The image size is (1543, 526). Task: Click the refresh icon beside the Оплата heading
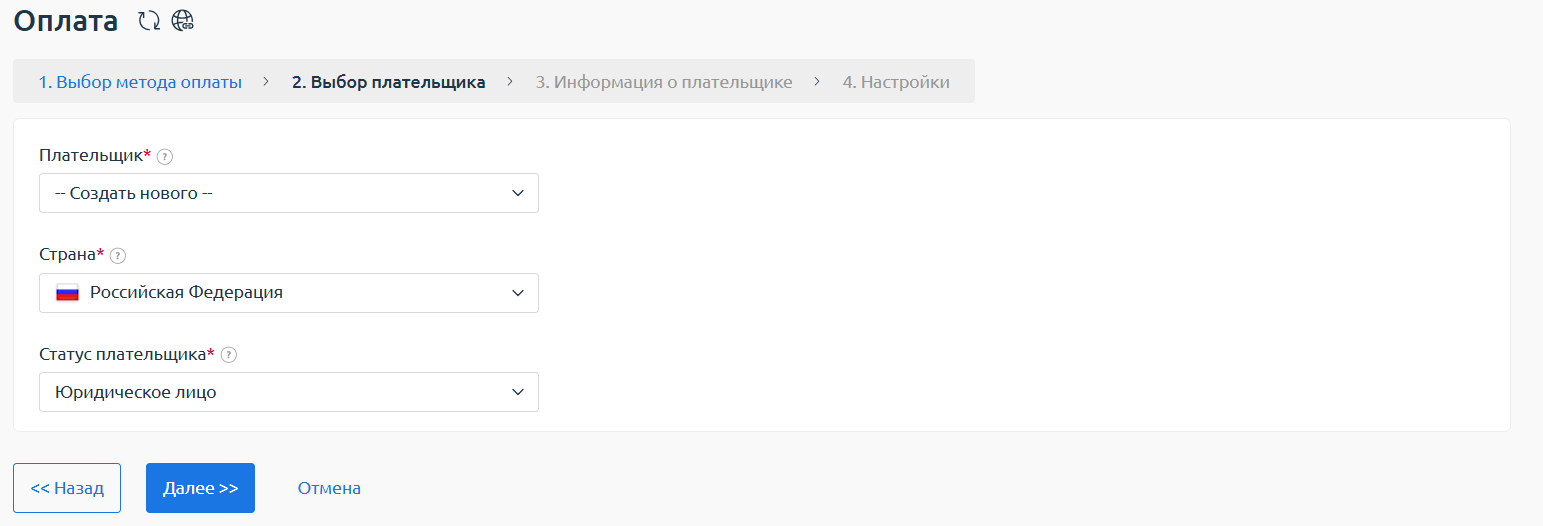click(x=149, y=20)
